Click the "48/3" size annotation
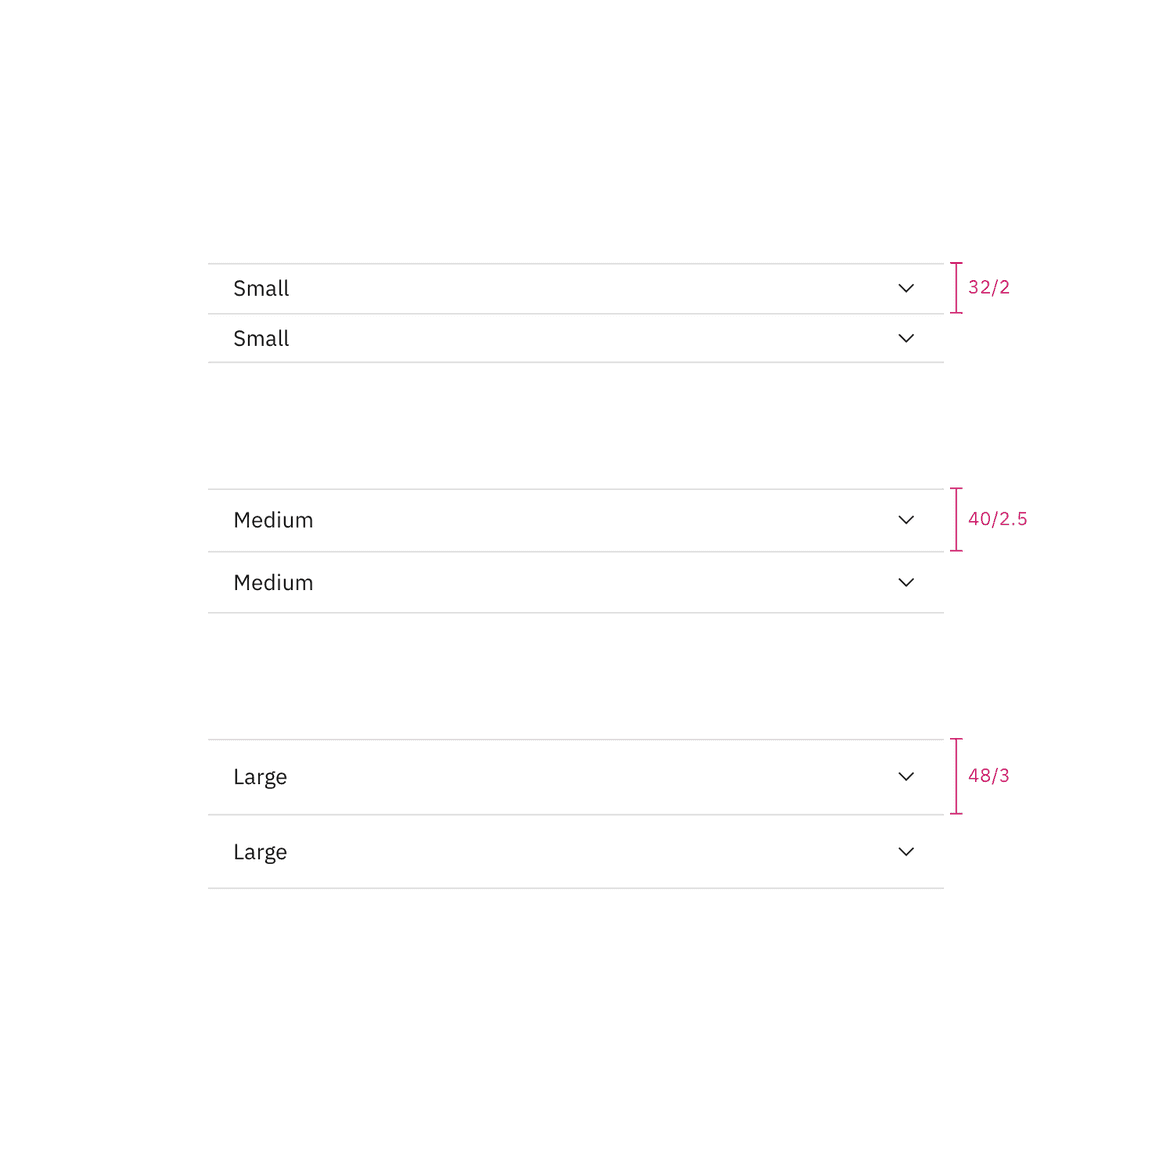 988,776
